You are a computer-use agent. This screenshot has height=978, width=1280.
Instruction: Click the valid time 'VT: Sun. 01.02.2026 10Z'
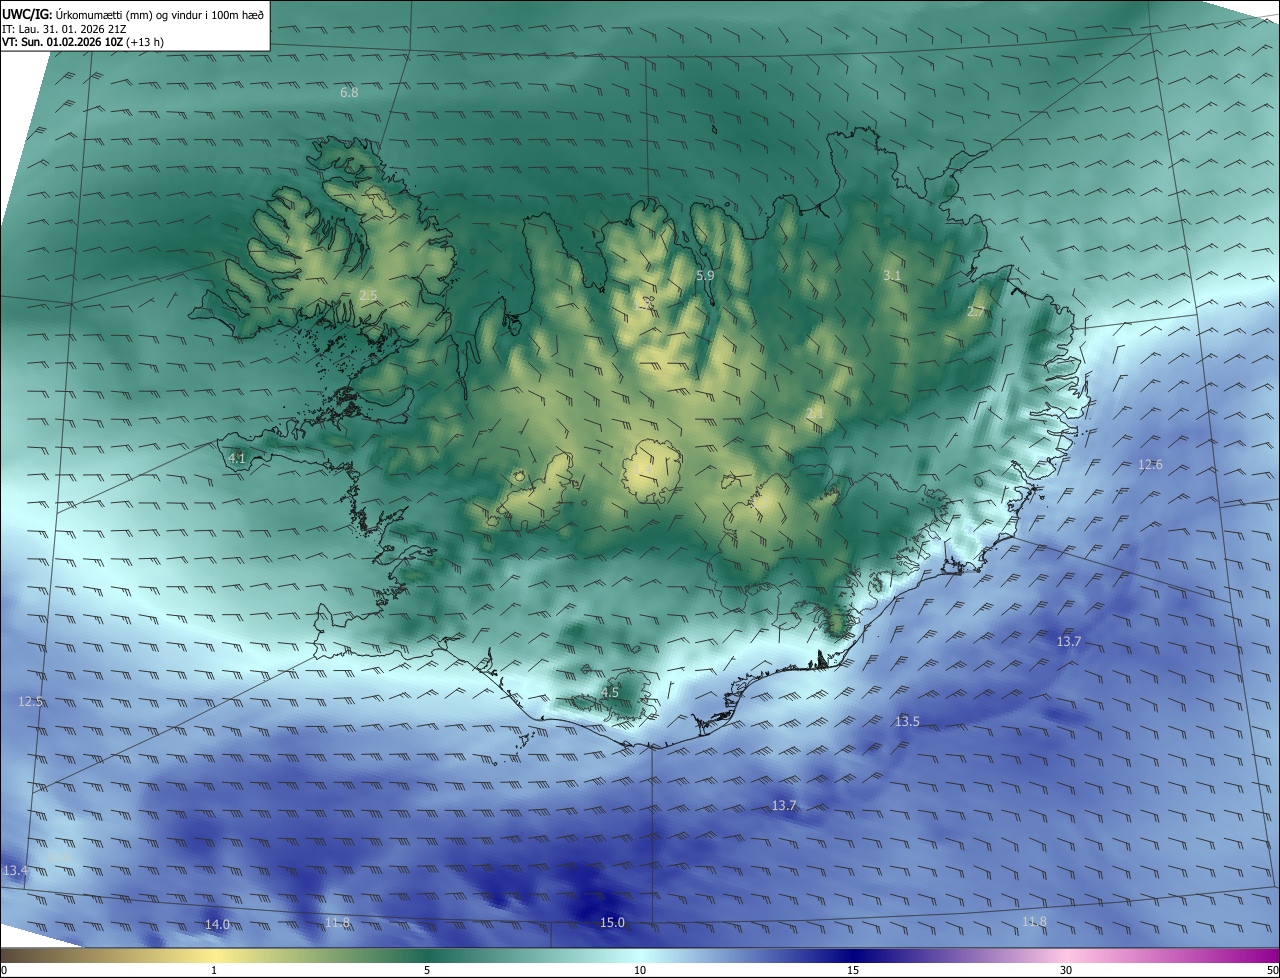tap(63, 42)
